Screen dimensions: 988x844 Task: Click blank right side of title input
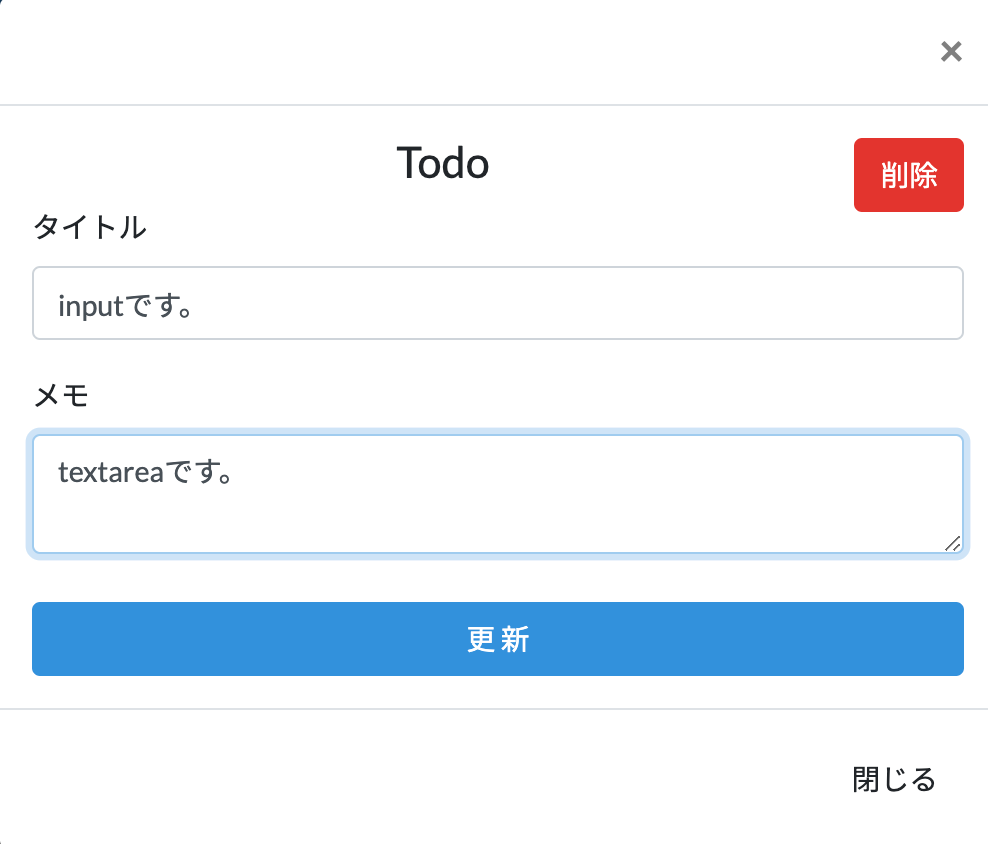(x=700, y=303)
